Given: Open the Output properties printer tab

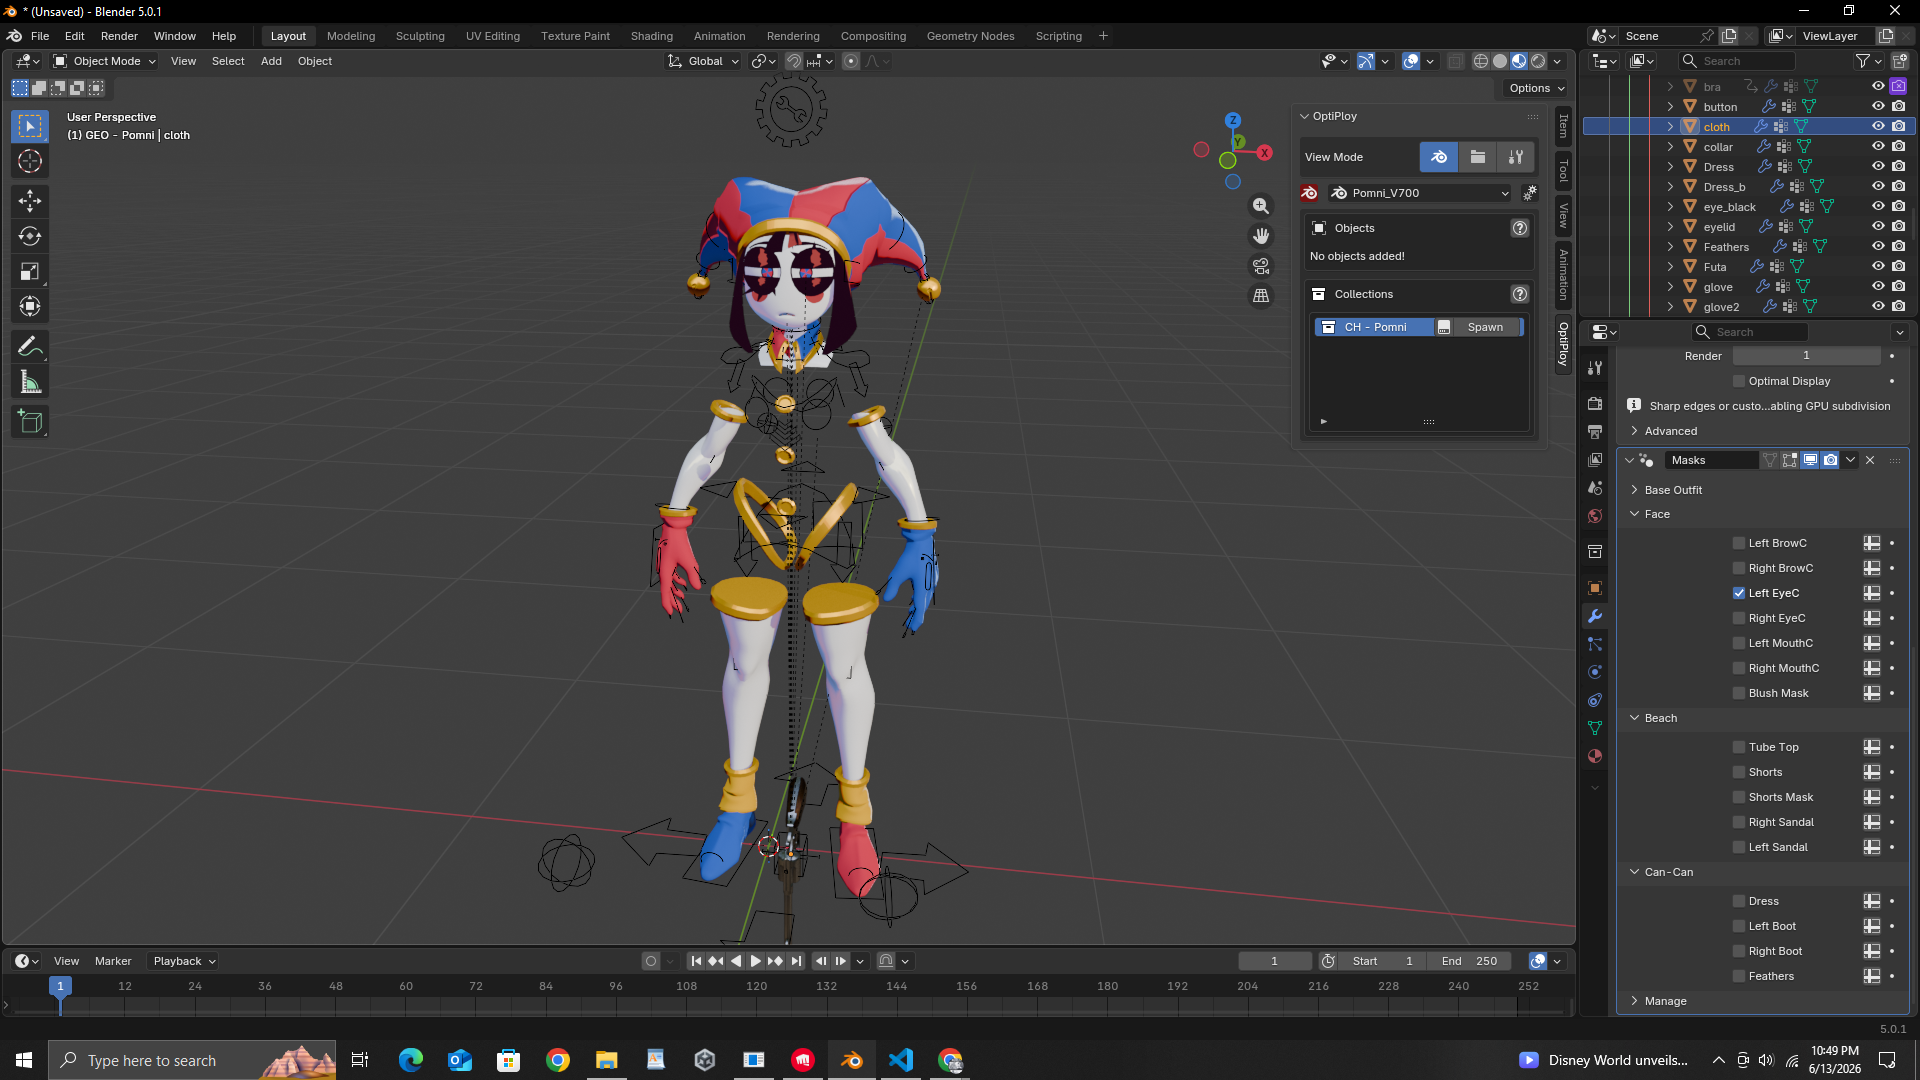Looking at the screenshot, I should tap(1595, 432).
